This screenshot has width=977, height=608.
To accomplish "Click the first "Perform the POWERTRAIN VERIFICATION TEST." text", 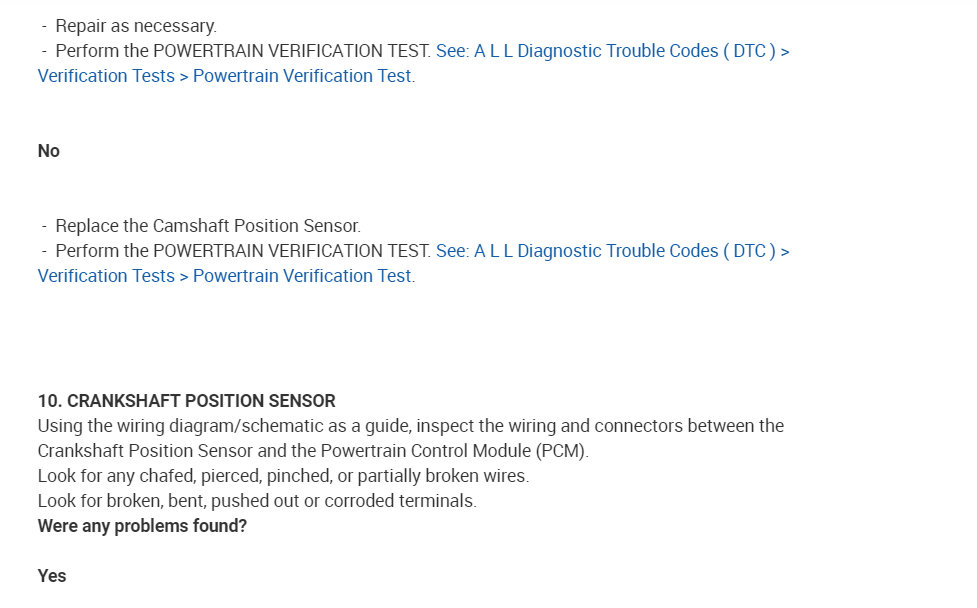I will point(243,51).
